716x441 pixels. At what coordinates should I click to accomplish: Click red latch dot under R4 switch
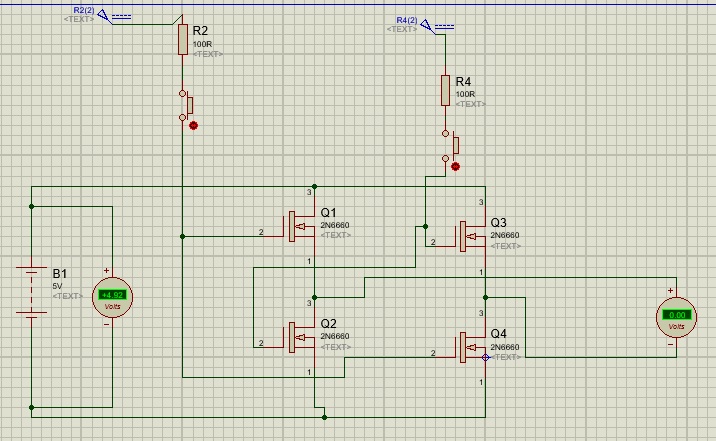[x=455, y=167]
